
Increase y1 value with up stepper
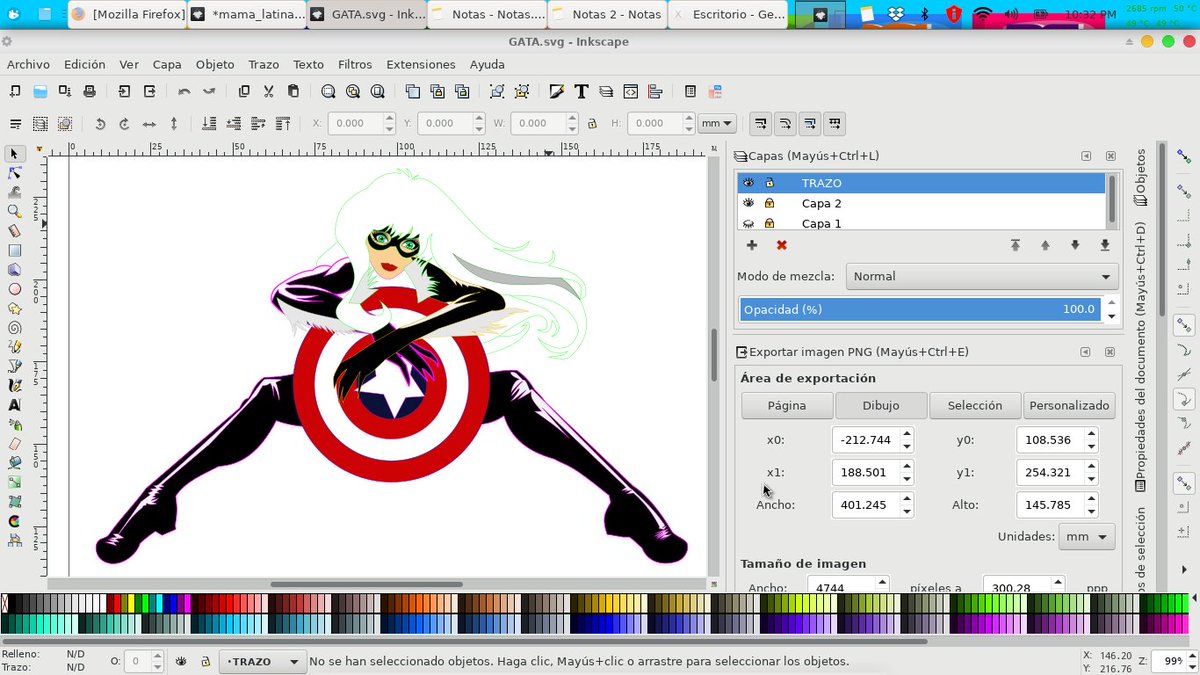1091,466
